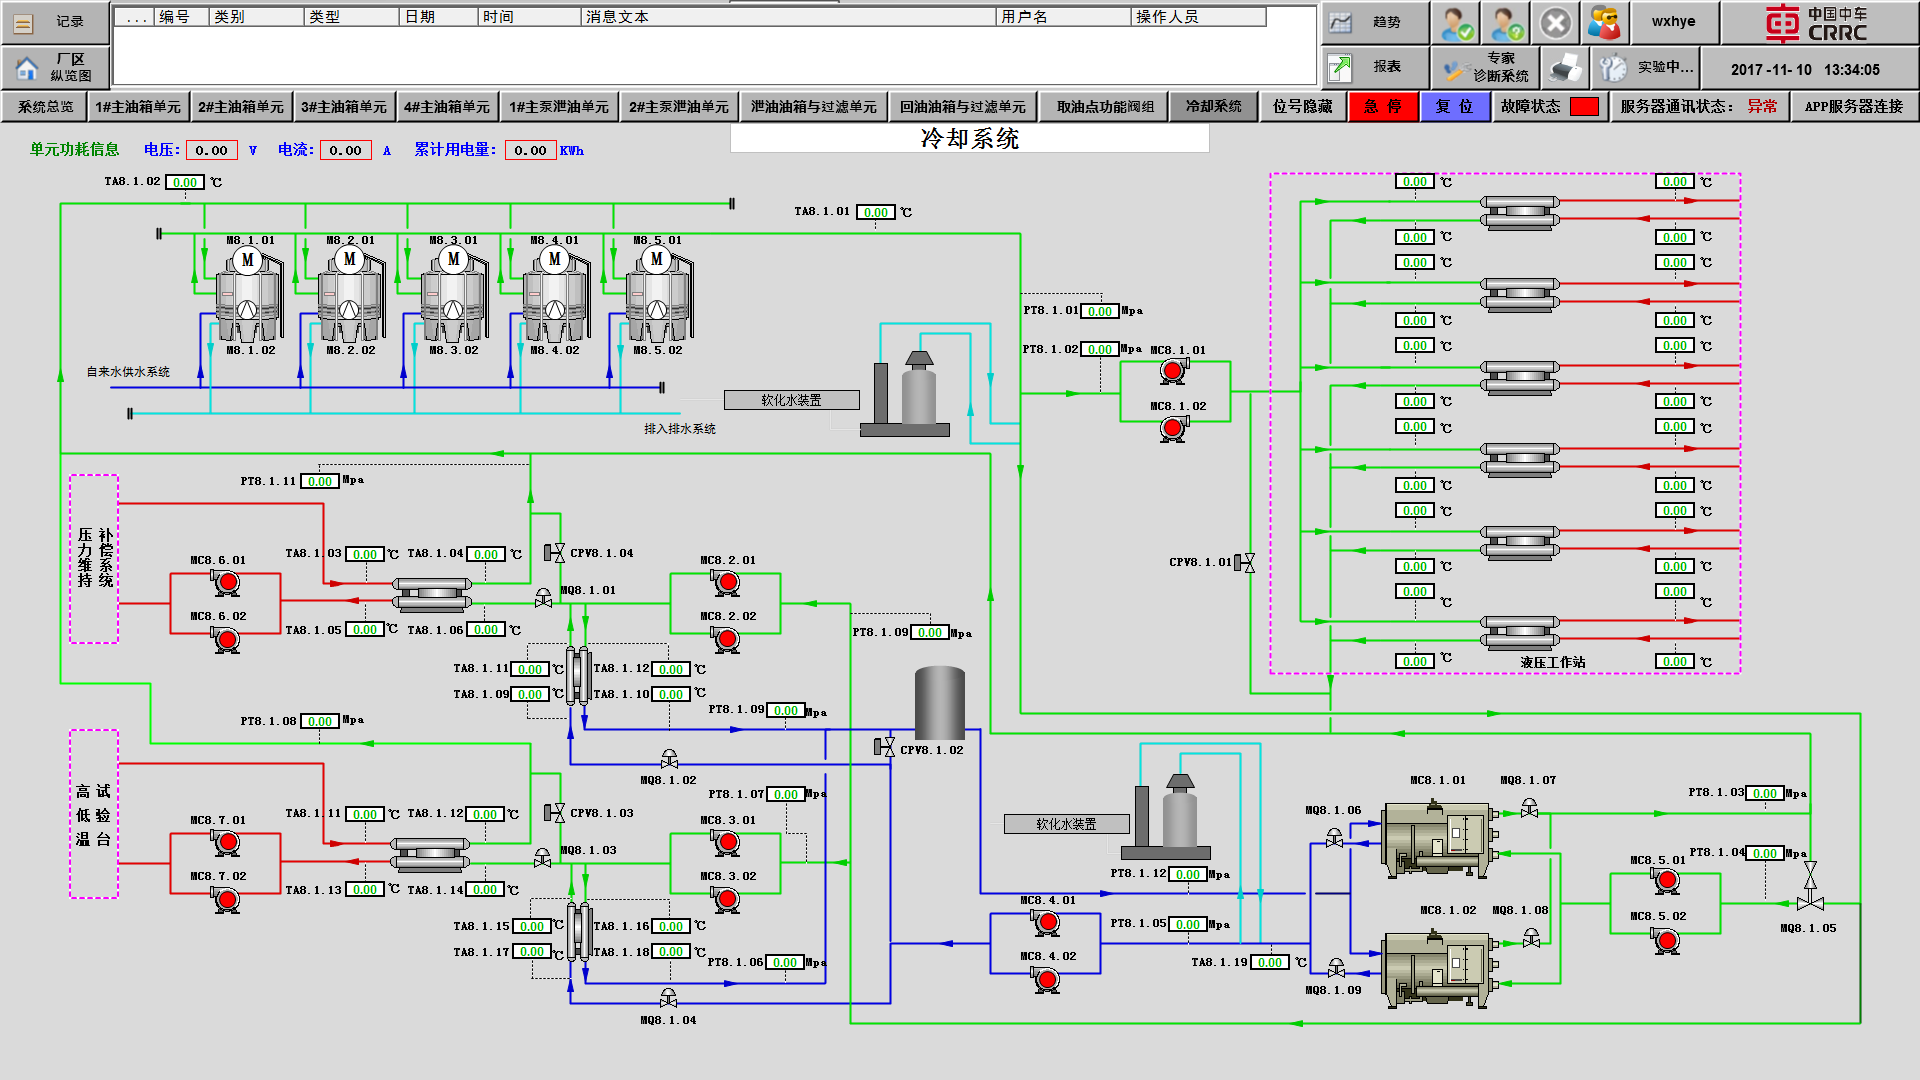Click pump MC8.2.01
This screenshot has width=1920, height=1080.
pyautogui.click(x=727, y=582)
